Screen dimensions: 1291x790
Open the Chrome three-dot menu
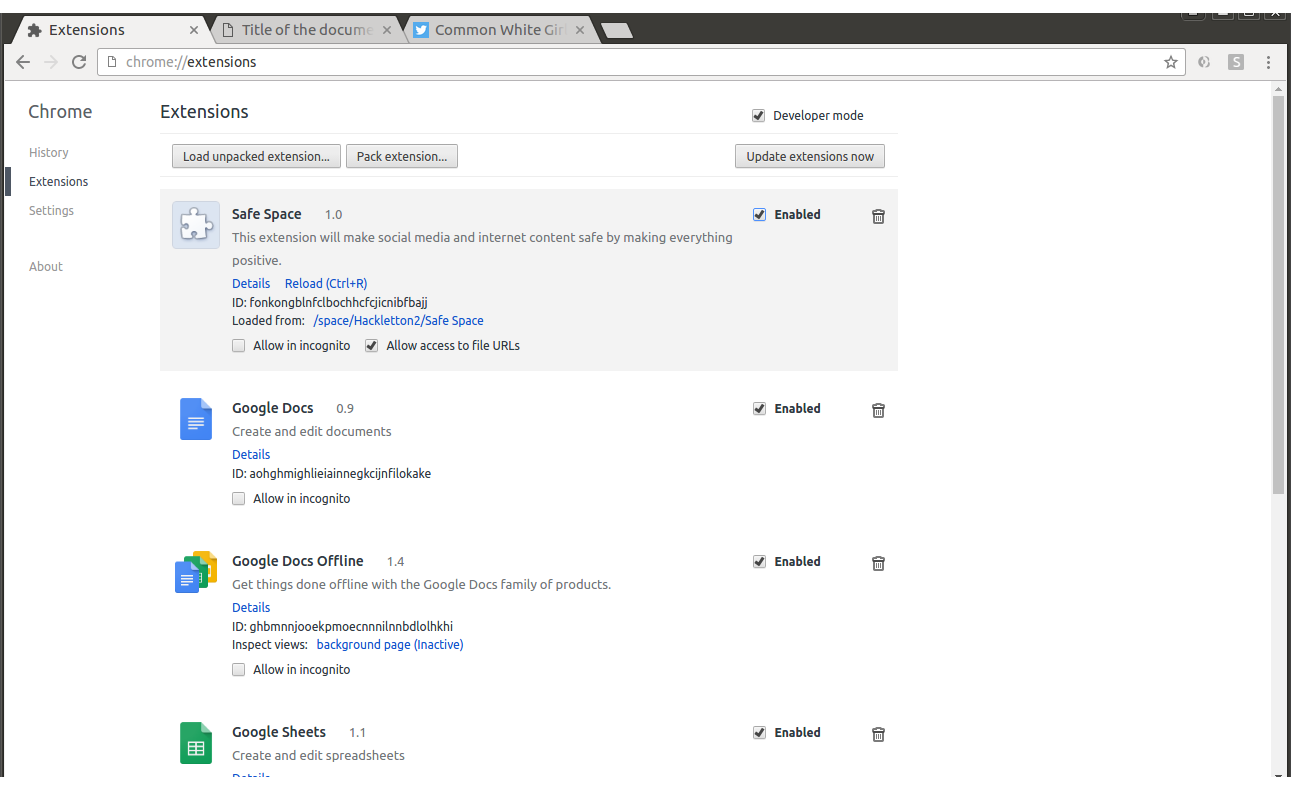[x=1268, y=62]
